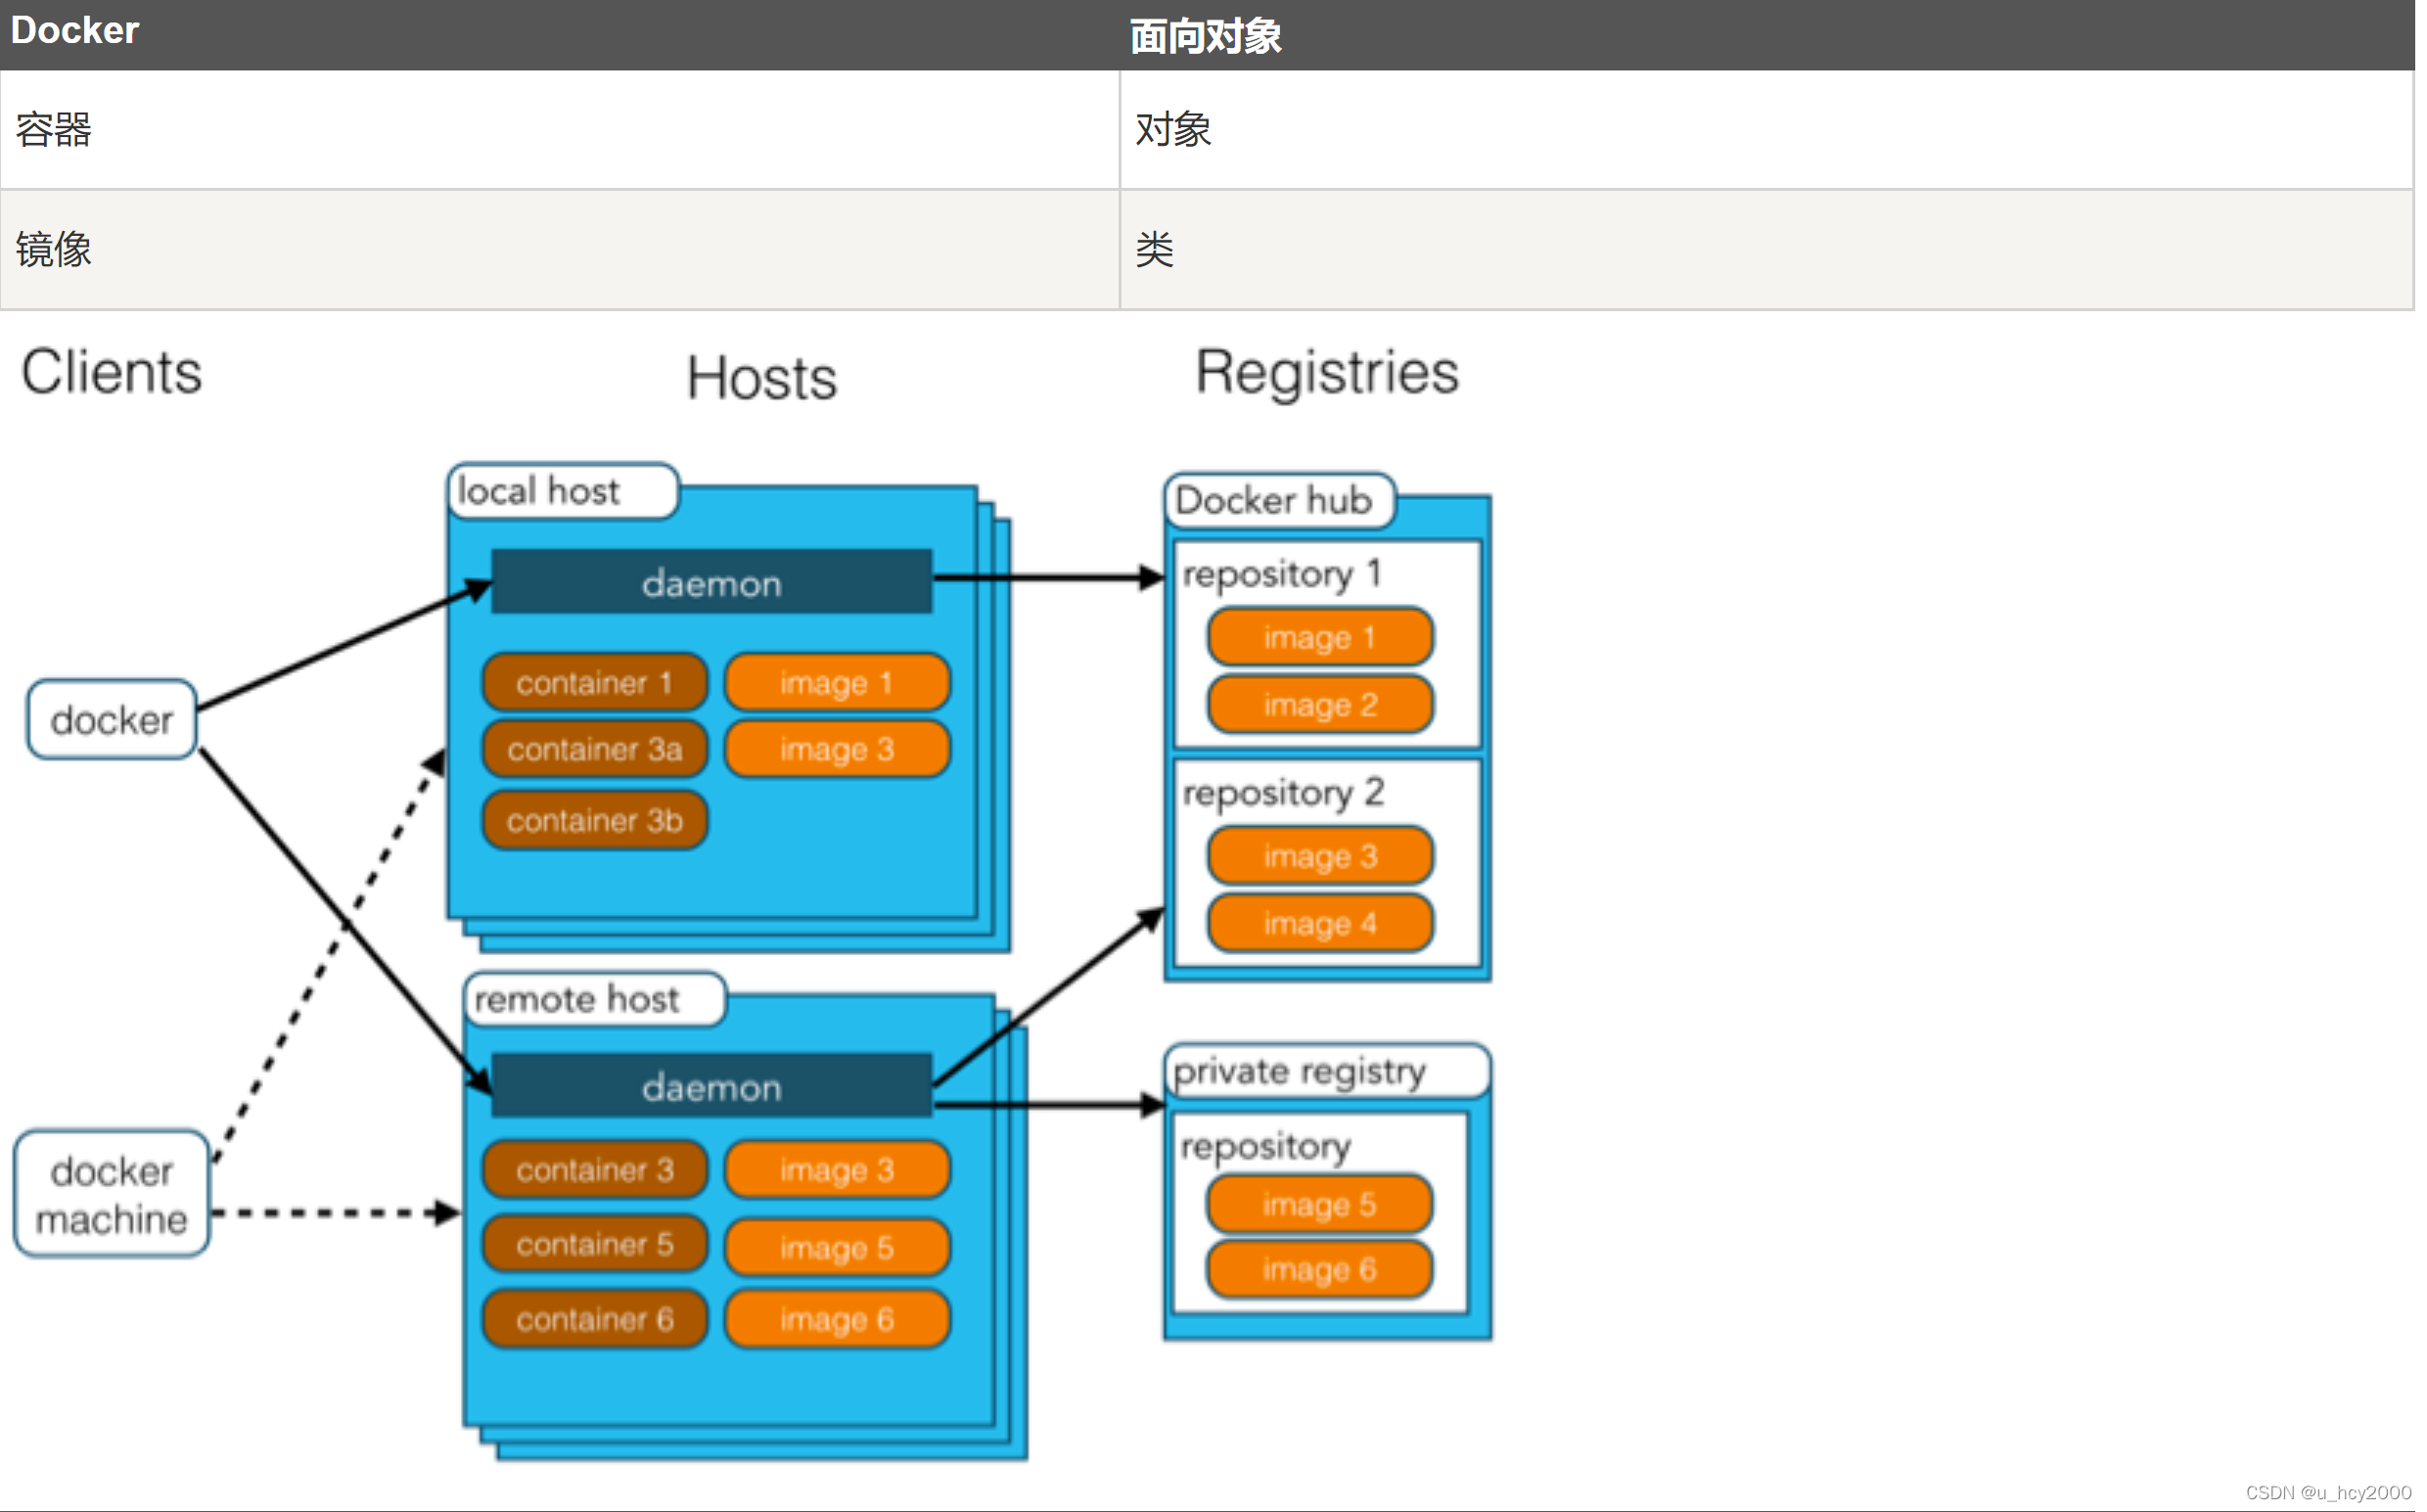Click the 'Docker' table header cell
Image resolution: width=2427 pixels, height=1512 pixels.
pos(560,34)
